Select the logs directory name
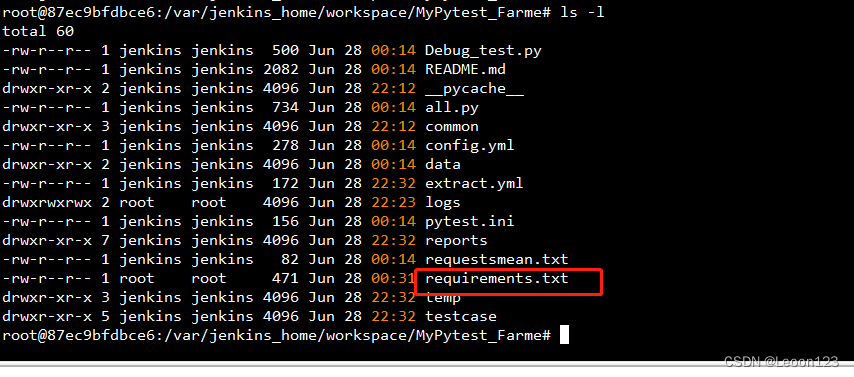 coord(443,203)
